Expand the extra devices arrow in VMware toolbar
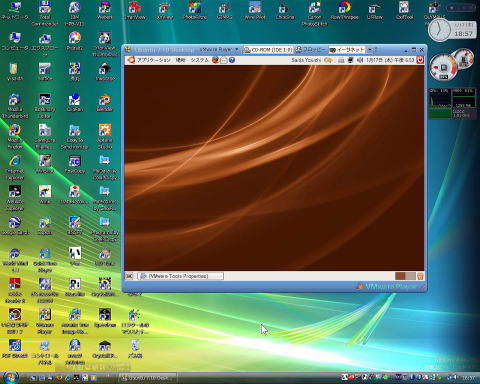Viewport: 480px width, 384px height. [x=370, y=50]
